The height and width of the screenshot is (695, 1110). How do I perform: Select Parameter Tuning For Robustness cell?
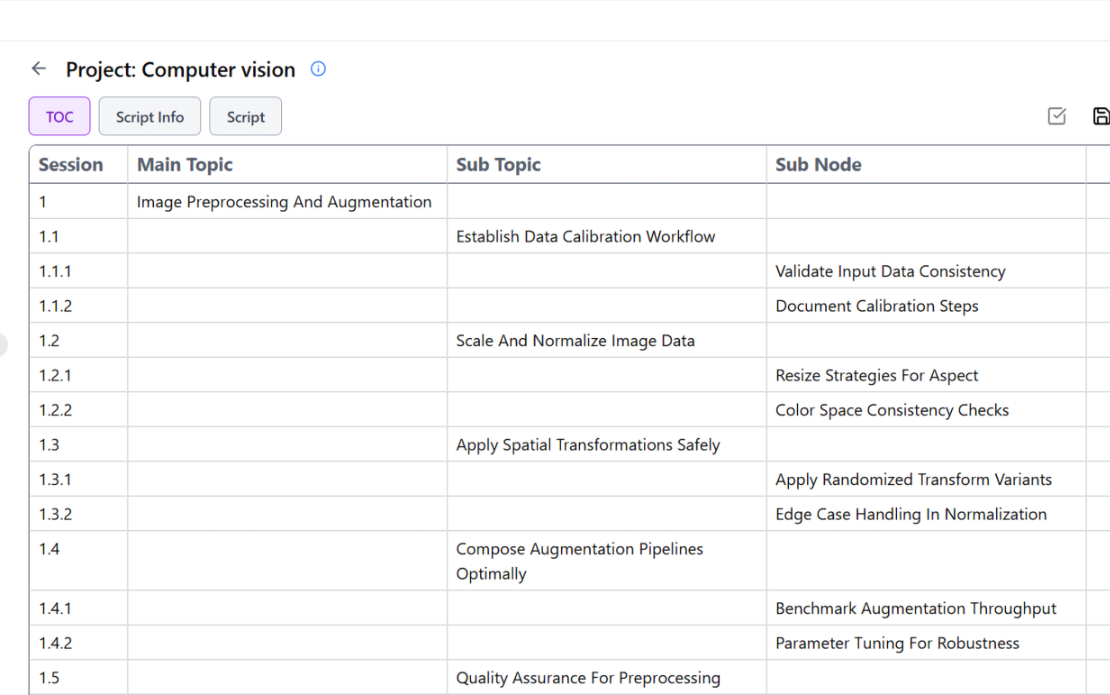[x=926, y=643]
